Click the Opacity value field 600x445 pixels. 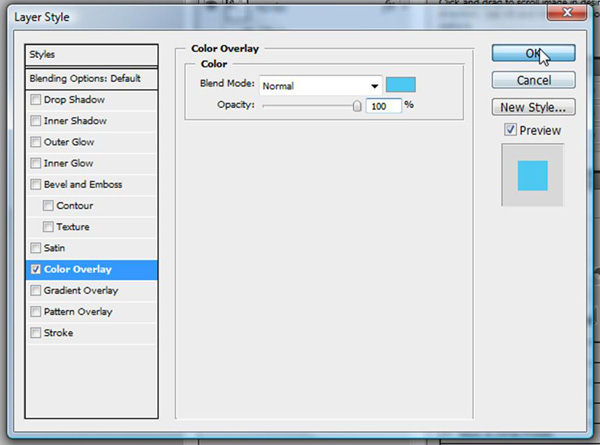[x=383, y=106]
